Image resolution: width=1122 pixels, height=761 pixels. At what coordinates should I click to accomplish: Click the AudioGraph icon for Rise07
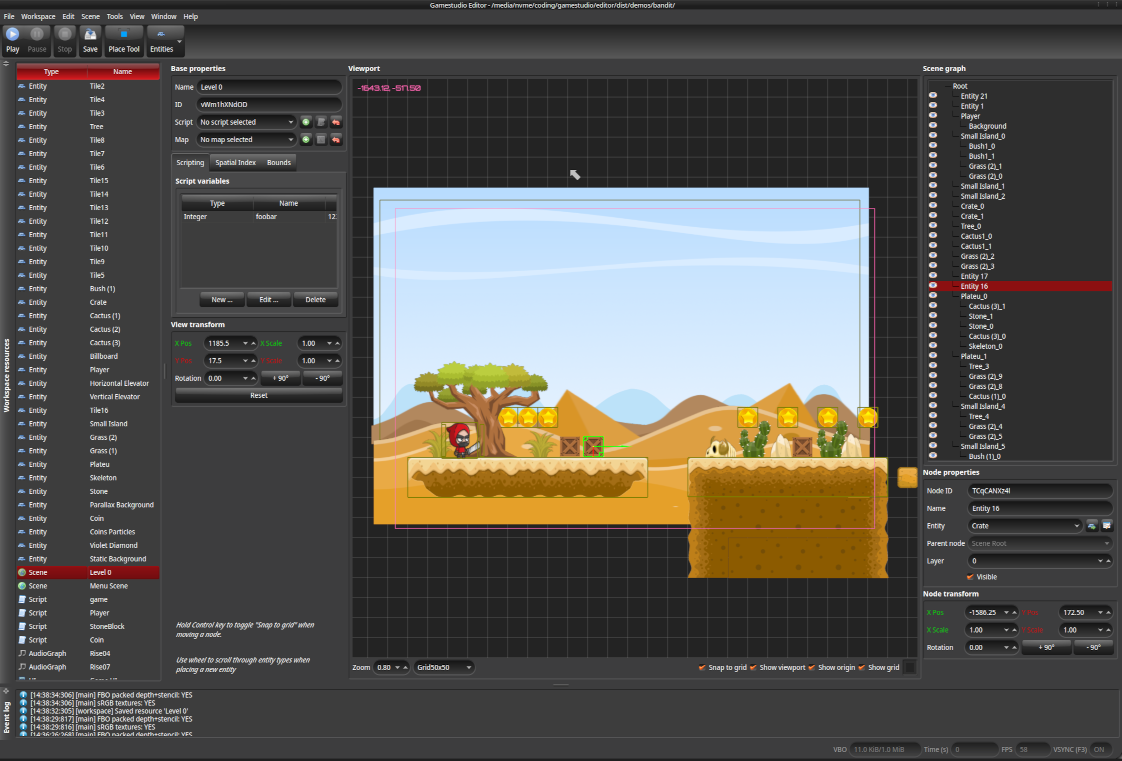pos(22,667)
